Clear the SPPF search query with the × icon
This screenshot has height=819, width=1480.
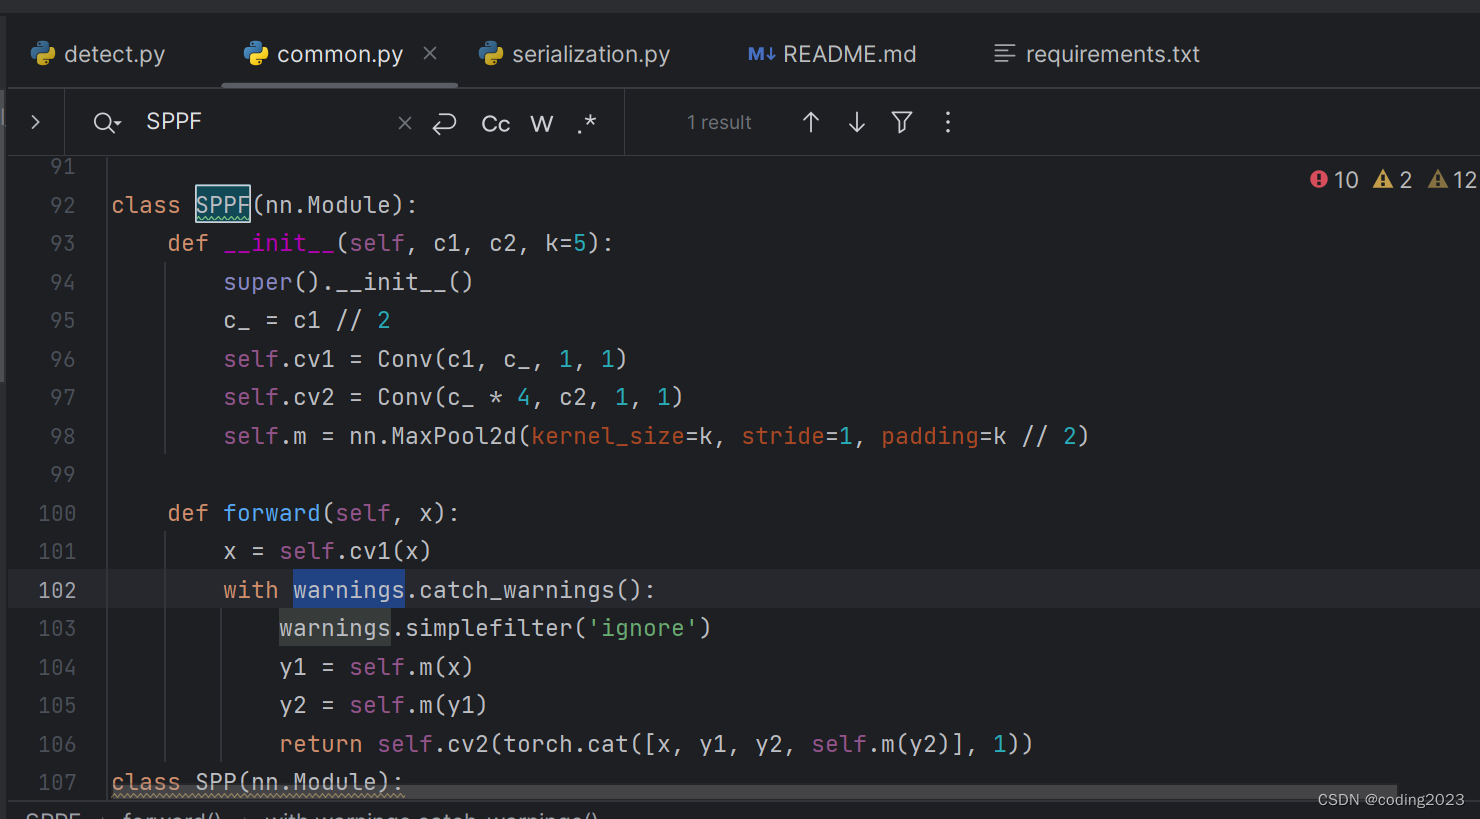click(x=404, y=122)
